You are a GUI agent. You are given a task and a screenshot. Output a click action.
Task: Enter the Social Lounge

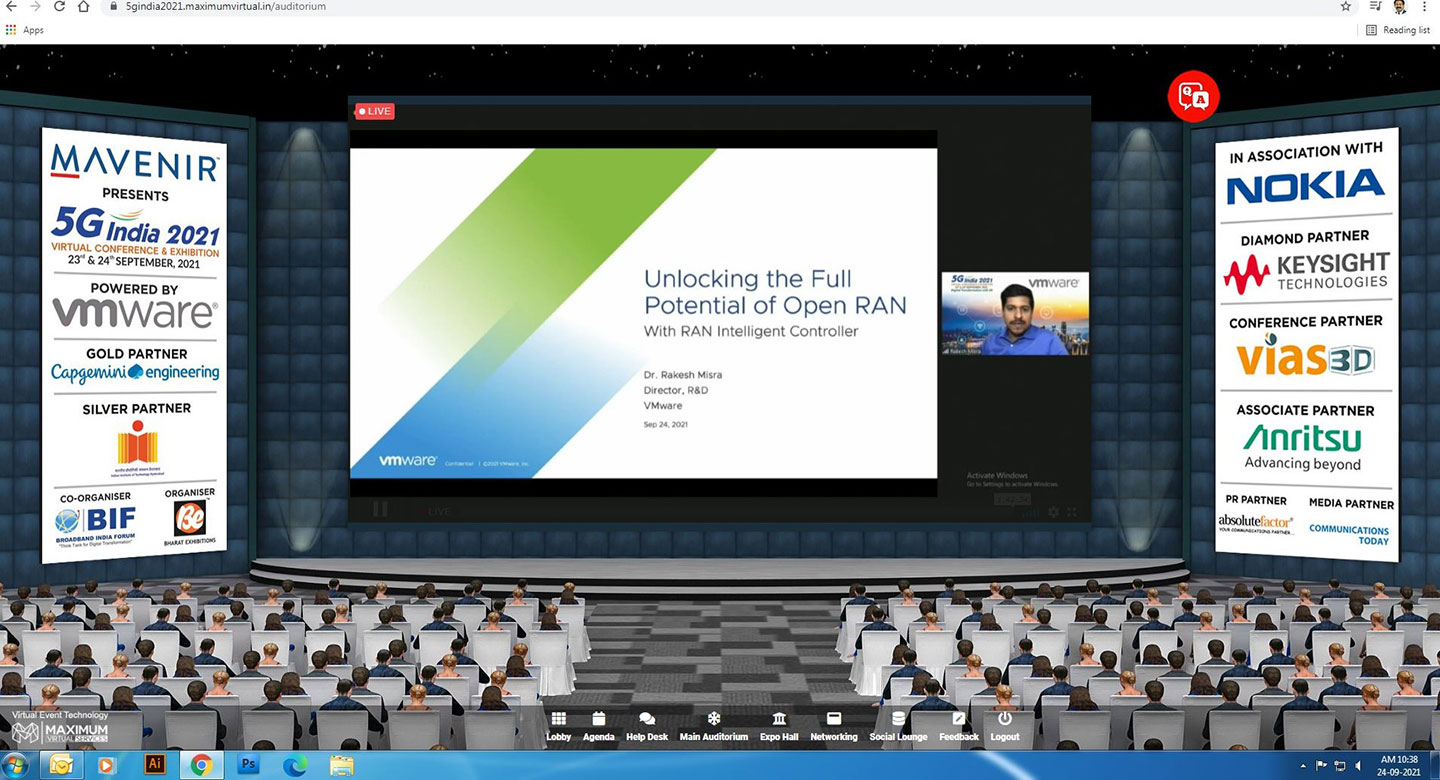898,727
